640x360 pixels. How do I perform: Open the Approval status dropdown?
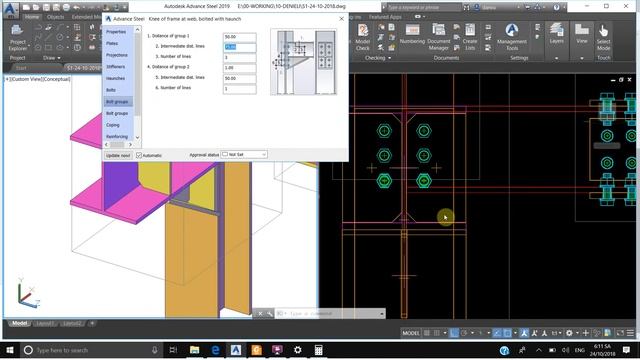click(244, 154)
